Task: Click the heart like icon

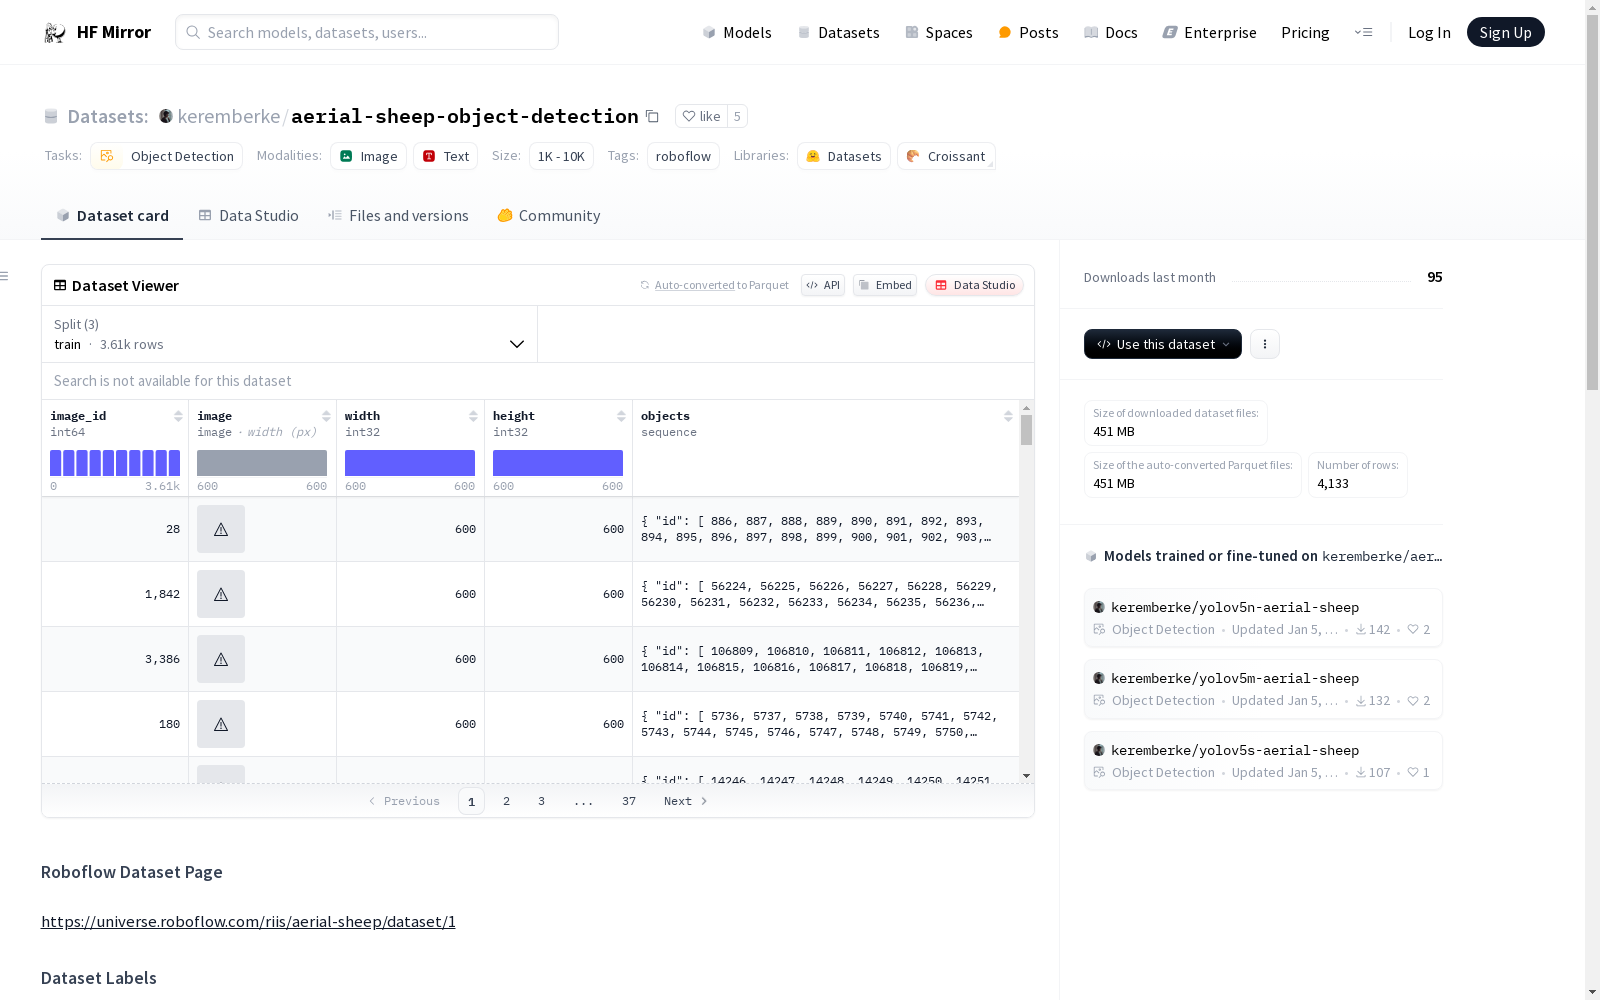Action: click(689, 116)
